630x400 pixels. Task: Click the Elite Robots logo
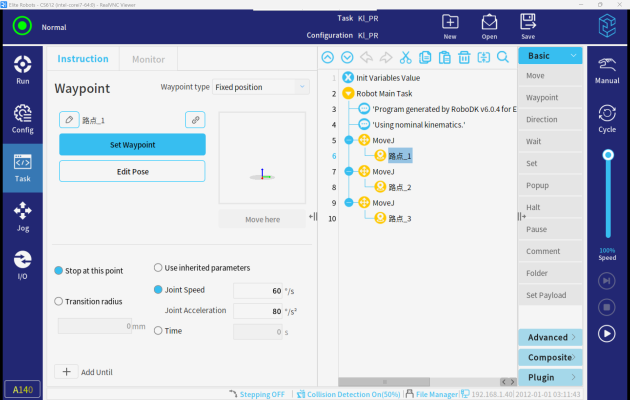click(x=607, y=26)
